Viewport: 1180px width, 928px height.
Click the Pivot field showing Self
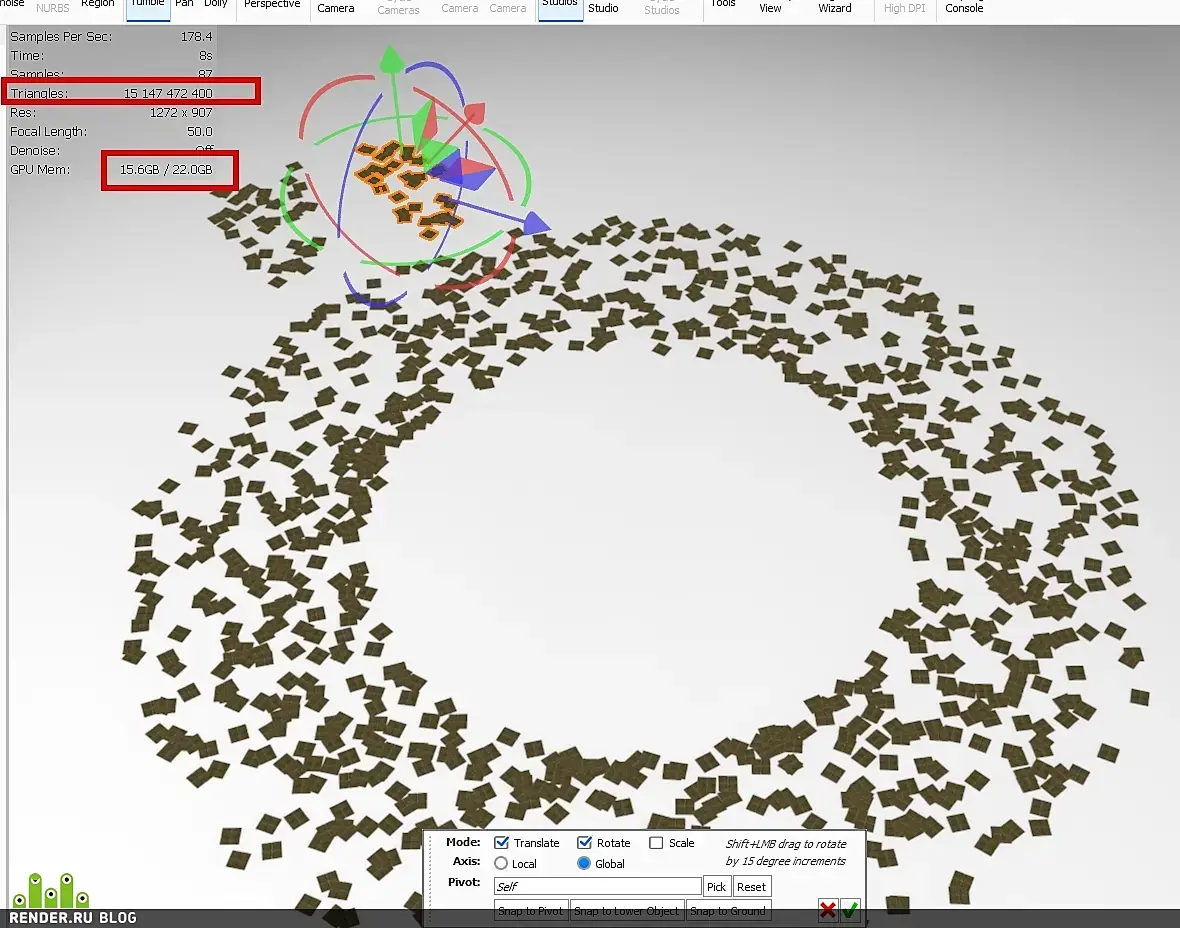pyautogui.click(x=598, y=887)
